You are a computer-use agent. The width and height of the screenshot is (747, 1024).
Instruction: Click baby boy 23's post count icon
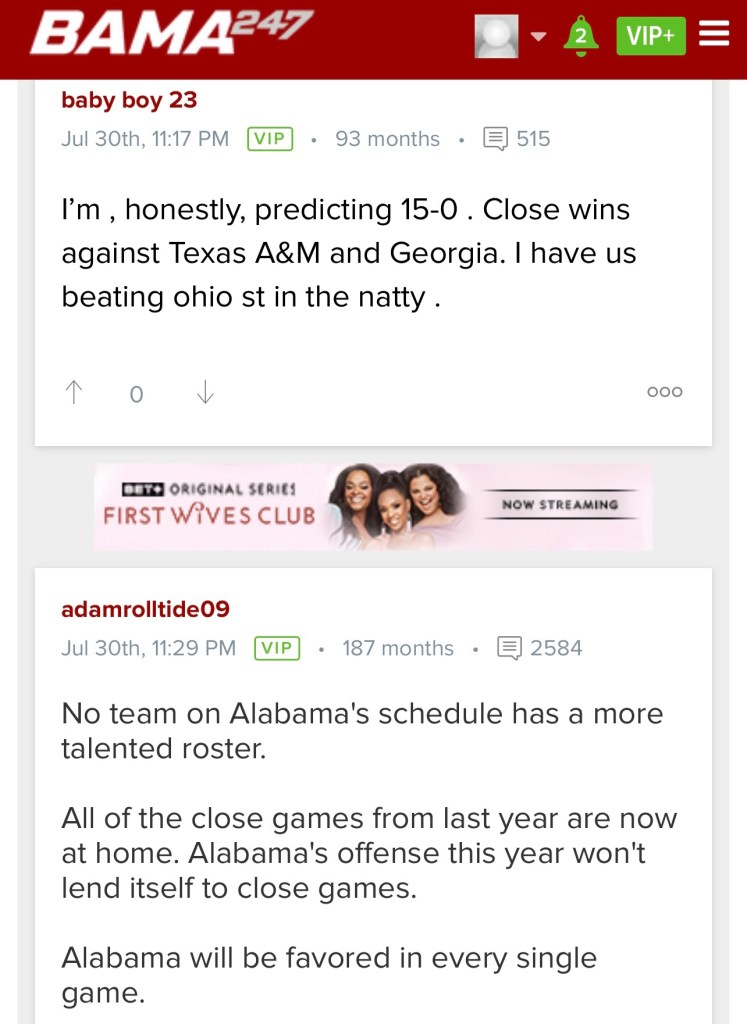coord(496,139)
